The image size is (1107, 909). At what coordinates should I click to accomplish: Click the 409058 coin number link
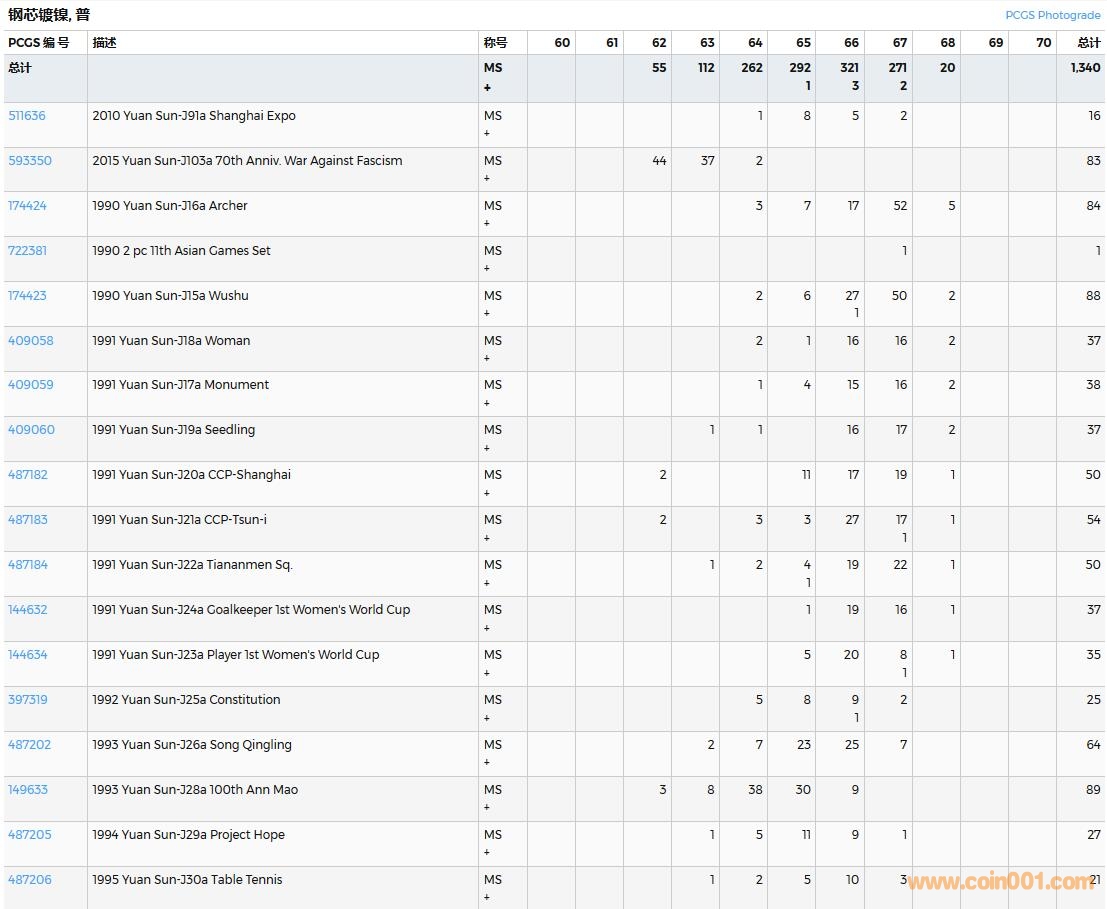[x=31, y=341]
